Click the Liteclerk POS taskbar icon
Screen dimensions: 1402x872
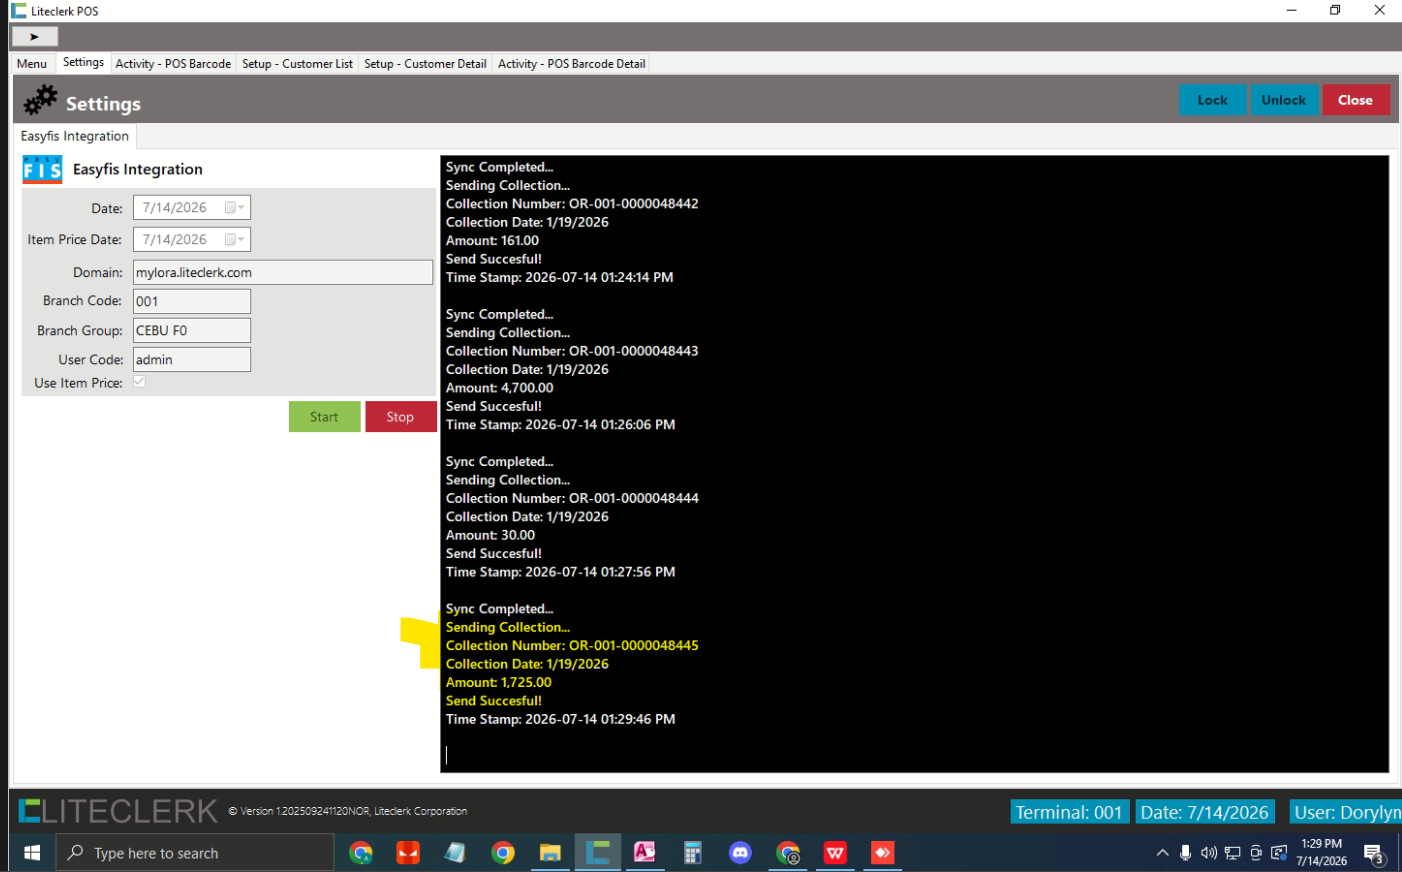(x=598, y=853)
